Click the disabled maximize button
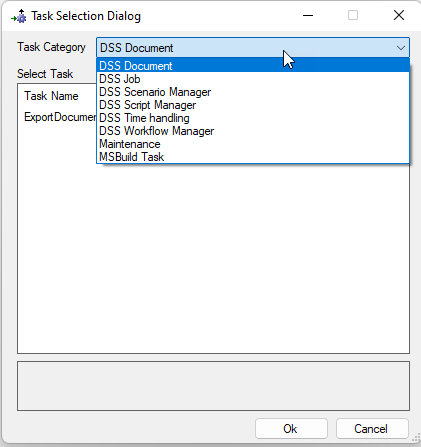421x447 pixels. pyautogui.click(x=353, y=15)
